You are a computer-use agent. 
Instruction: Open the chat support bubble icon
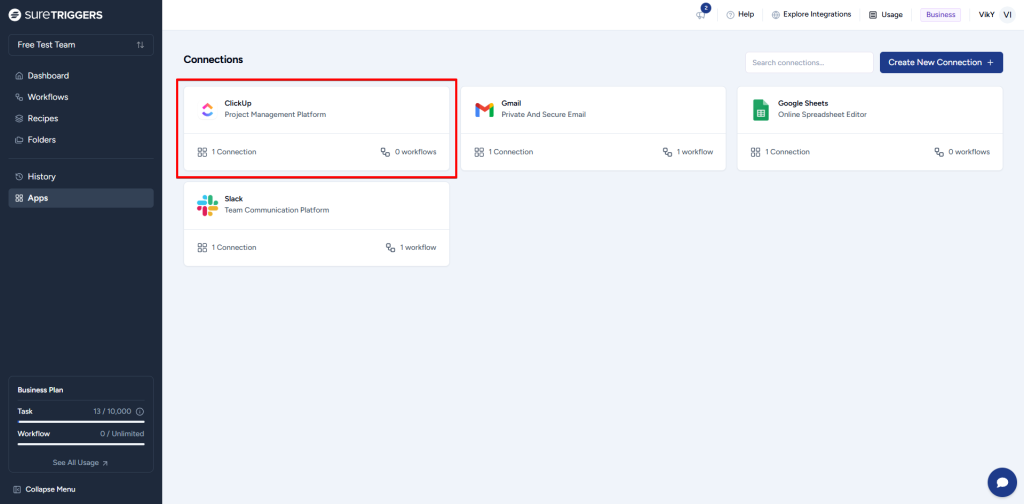1001,482
